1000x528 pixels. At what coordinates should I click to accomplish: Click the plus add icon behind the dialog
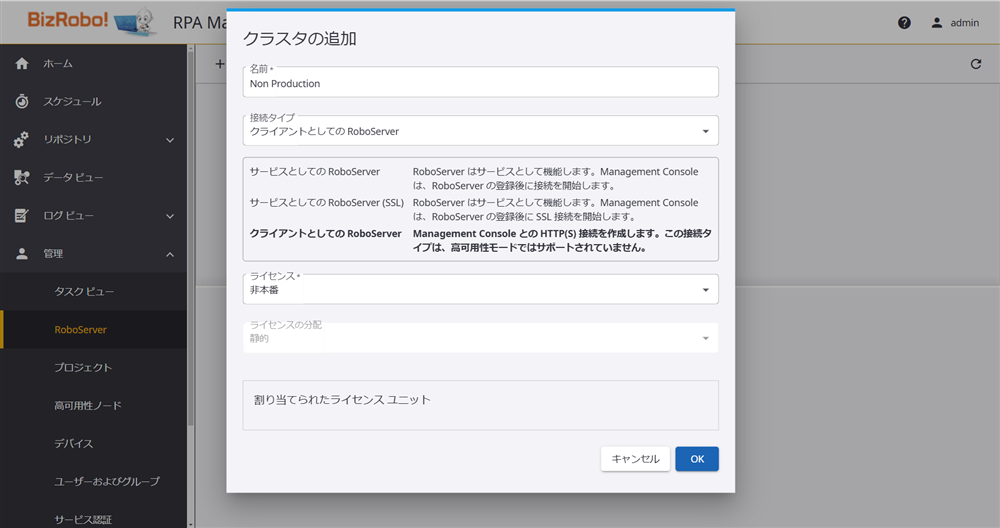click(219, 64)
